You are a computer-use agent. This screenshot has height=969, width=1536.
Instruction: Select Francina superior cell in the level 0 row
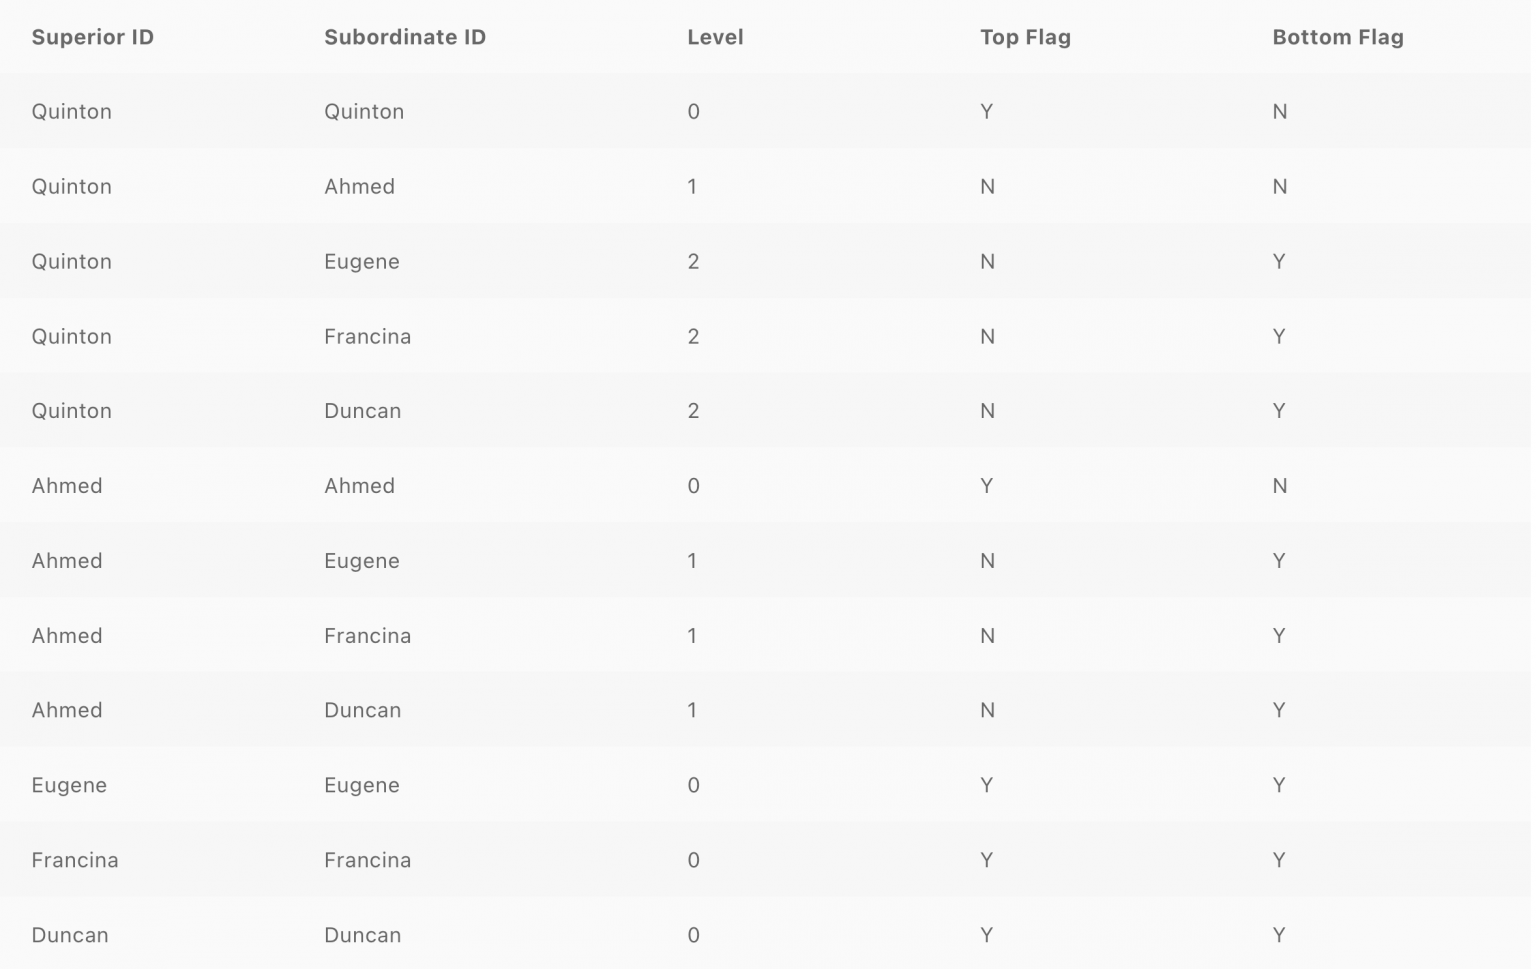point(74,860)
